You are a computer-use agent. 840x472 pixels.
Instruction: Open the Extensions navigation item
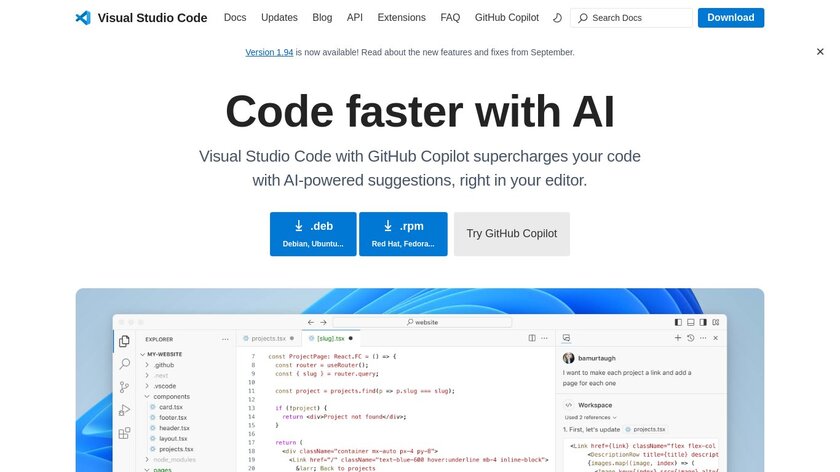tap(401, 18)
